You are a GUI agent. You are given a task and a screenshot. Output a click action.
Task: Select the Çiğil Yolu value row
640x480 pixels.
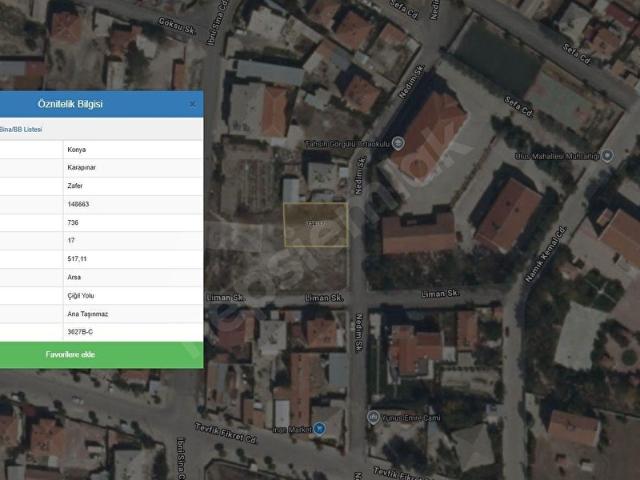point(133,296)
